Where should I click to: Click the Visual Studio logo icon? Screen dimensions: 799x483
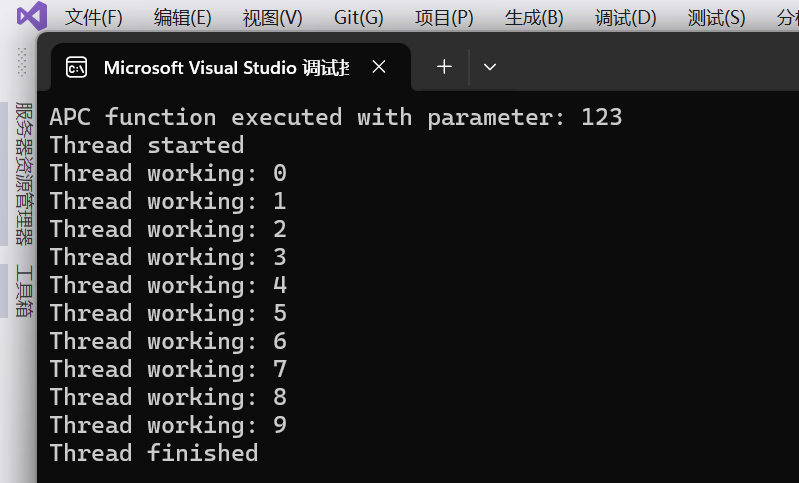point(30,17)
